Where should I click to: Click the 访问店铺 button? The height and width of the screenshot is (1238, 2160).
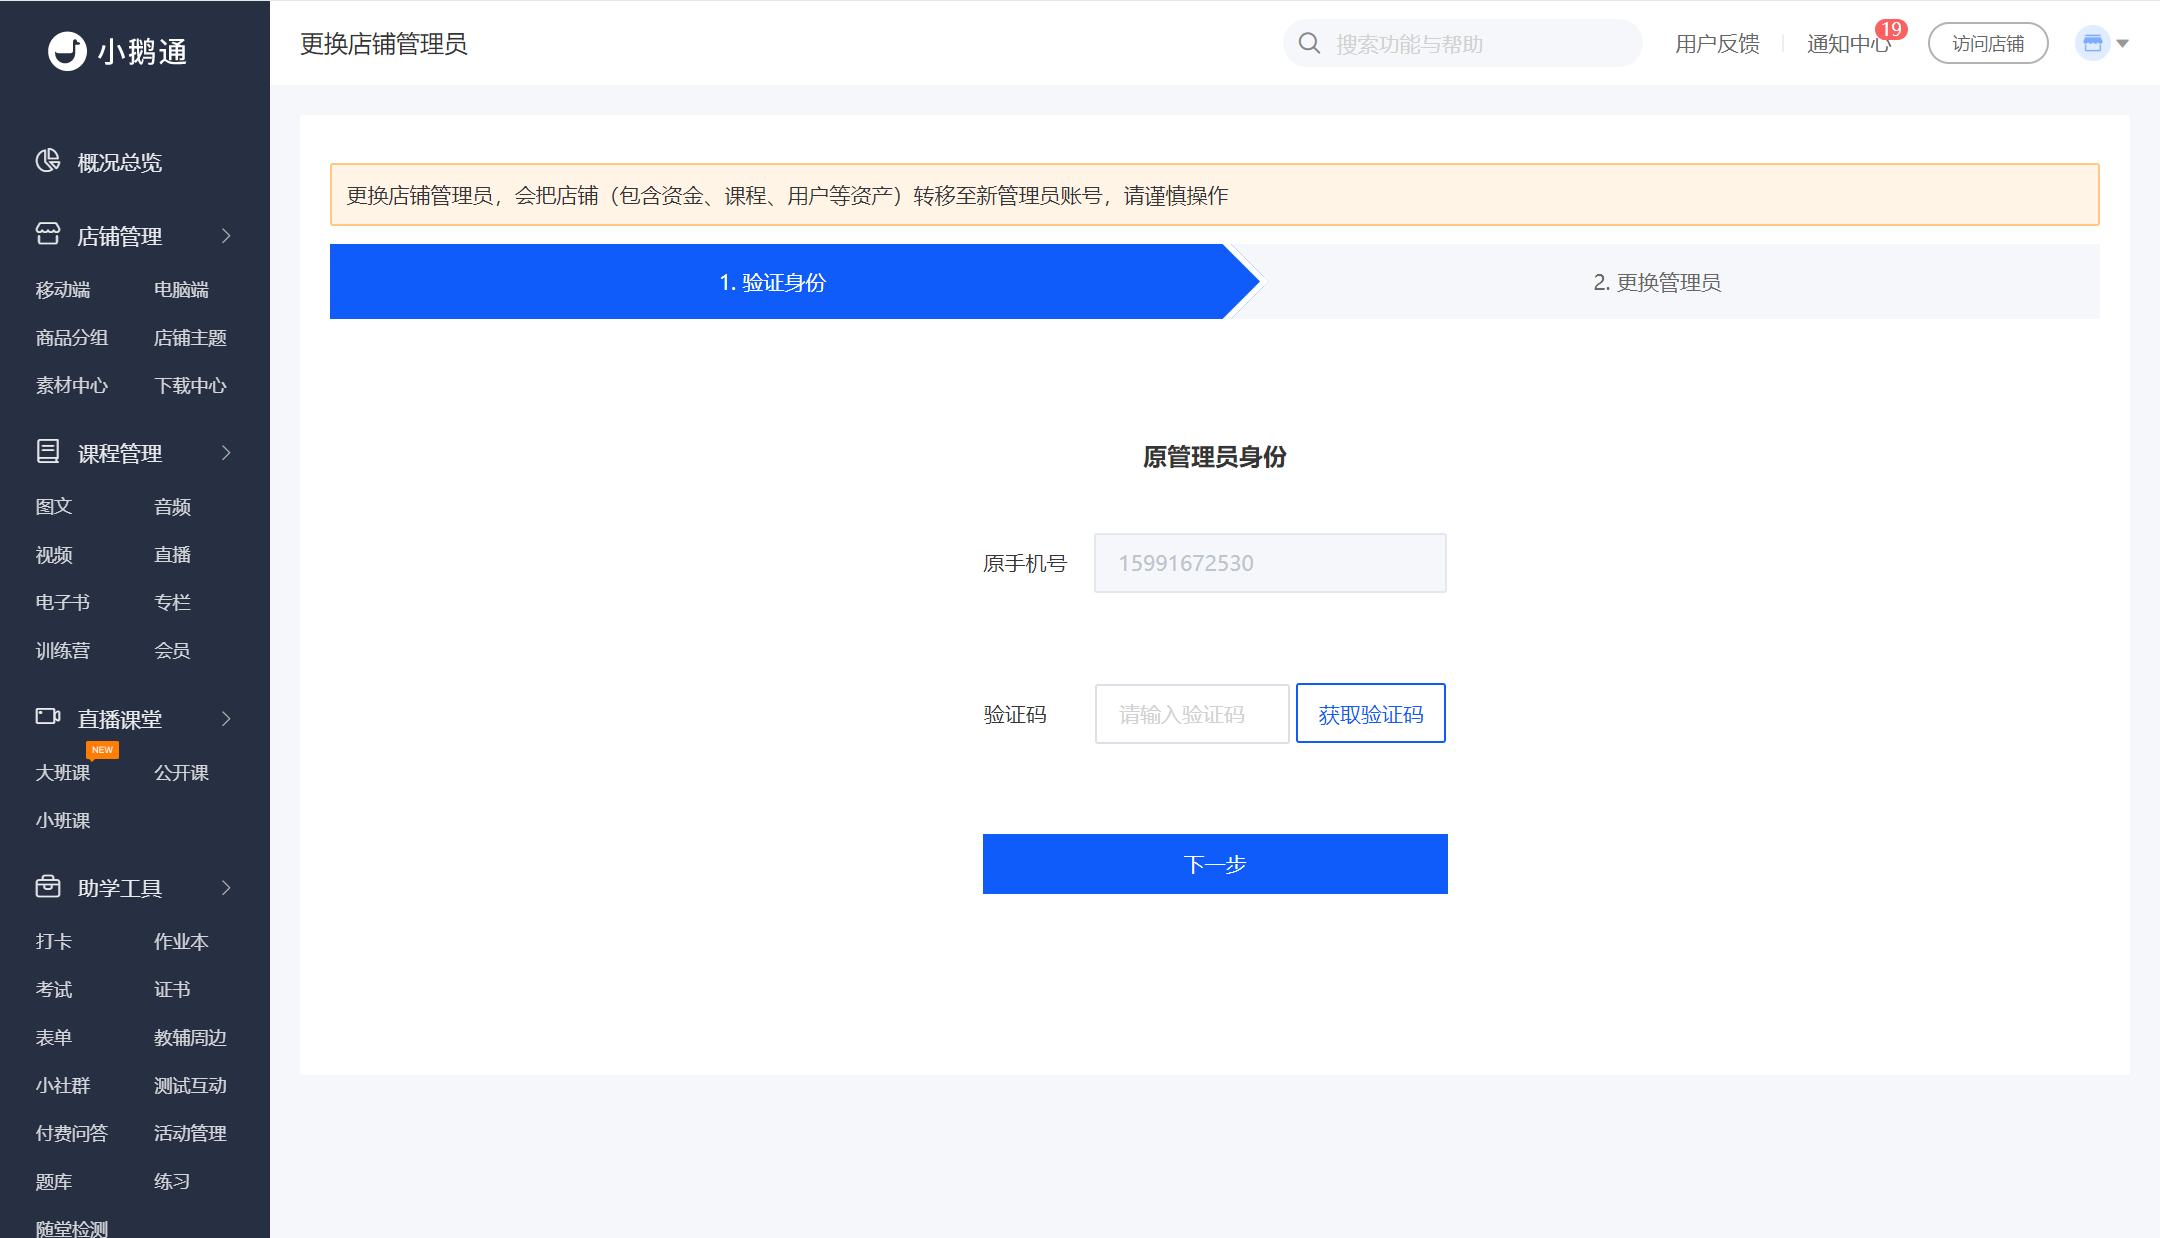point(1987,44)
